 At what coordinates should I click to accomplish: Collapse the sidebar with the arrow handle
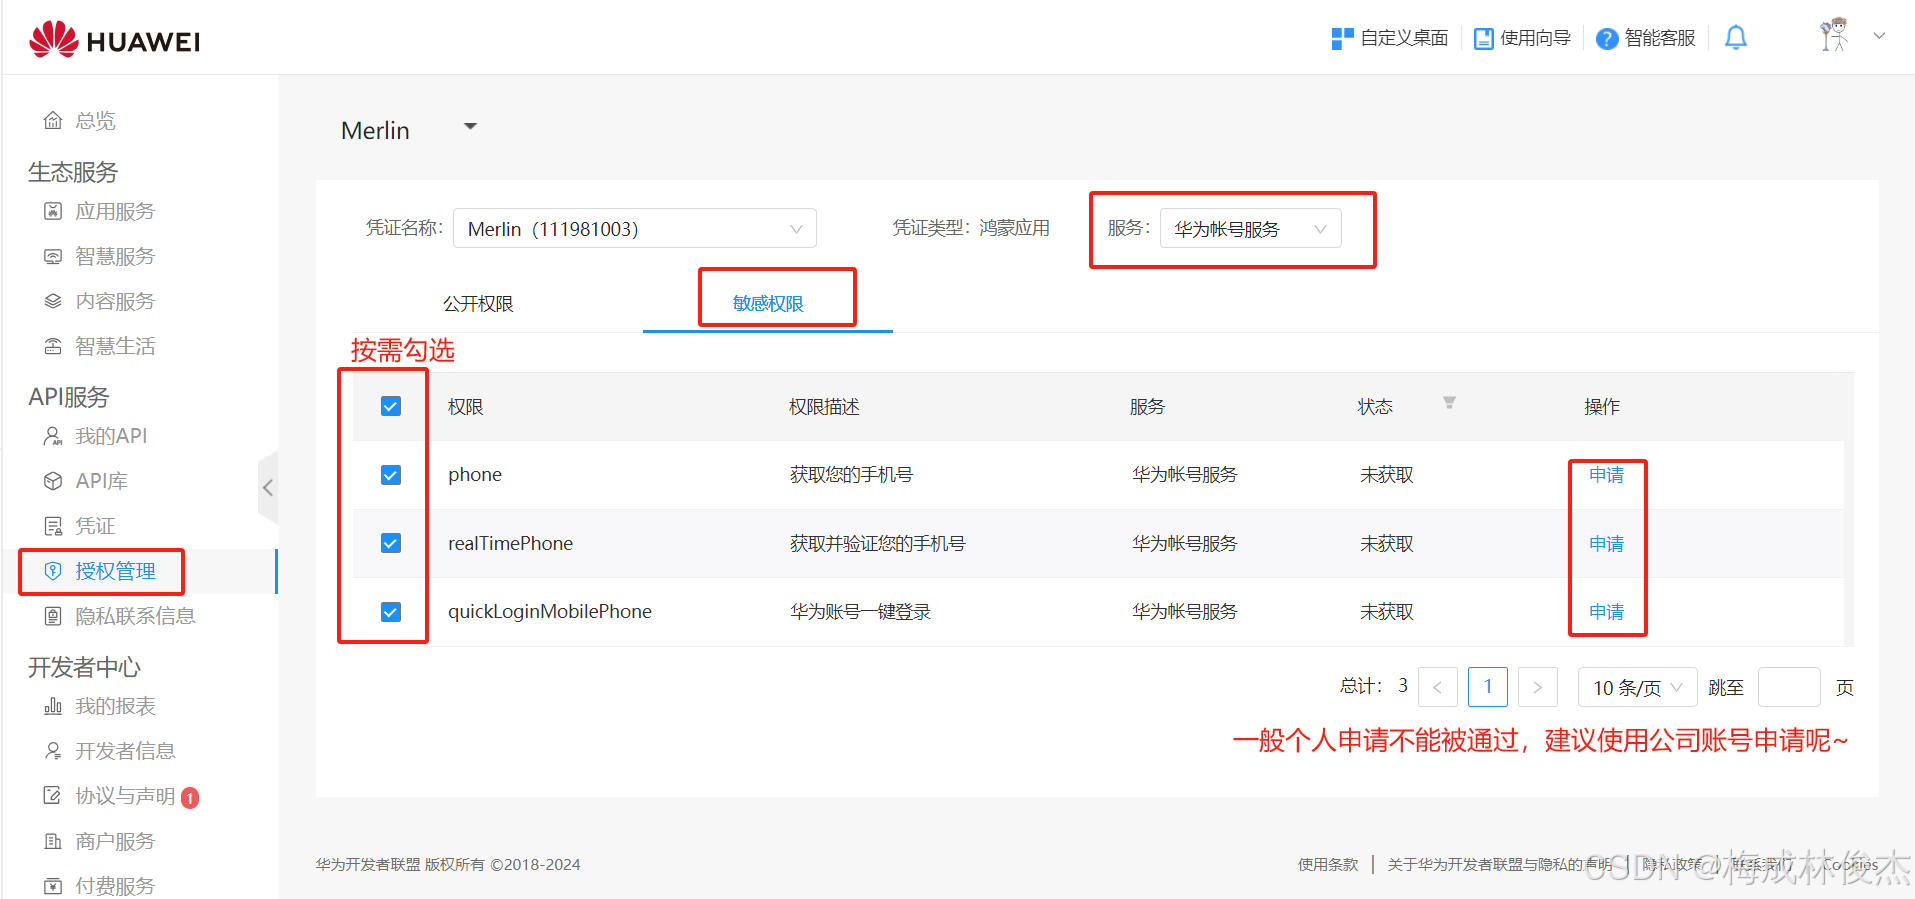pos(268,488)
